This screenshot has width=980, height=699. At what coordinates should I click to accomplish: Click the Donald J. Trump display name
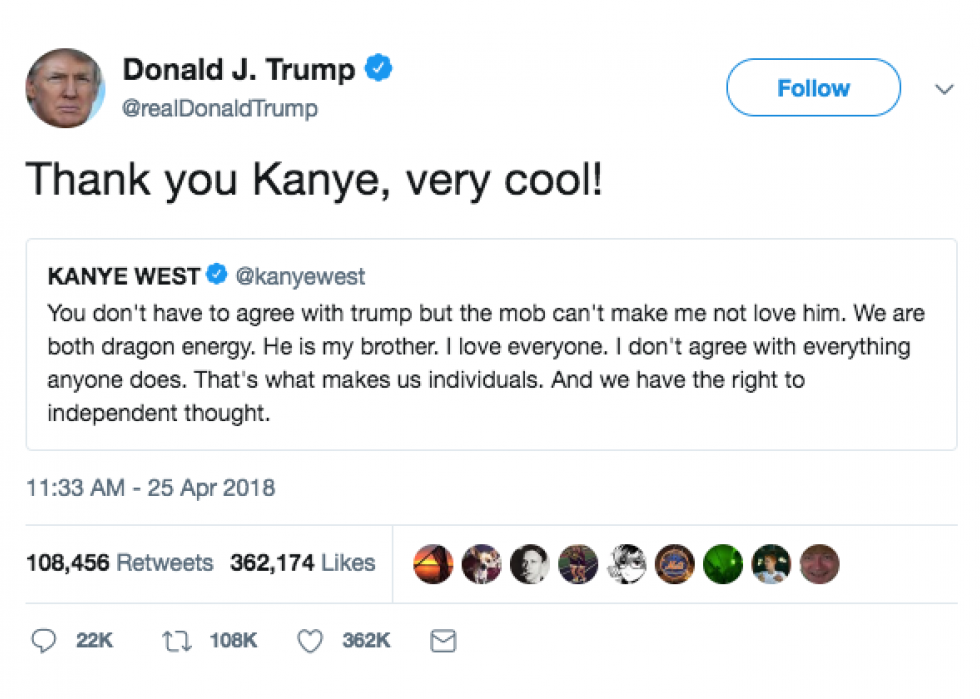click(239, 69)
